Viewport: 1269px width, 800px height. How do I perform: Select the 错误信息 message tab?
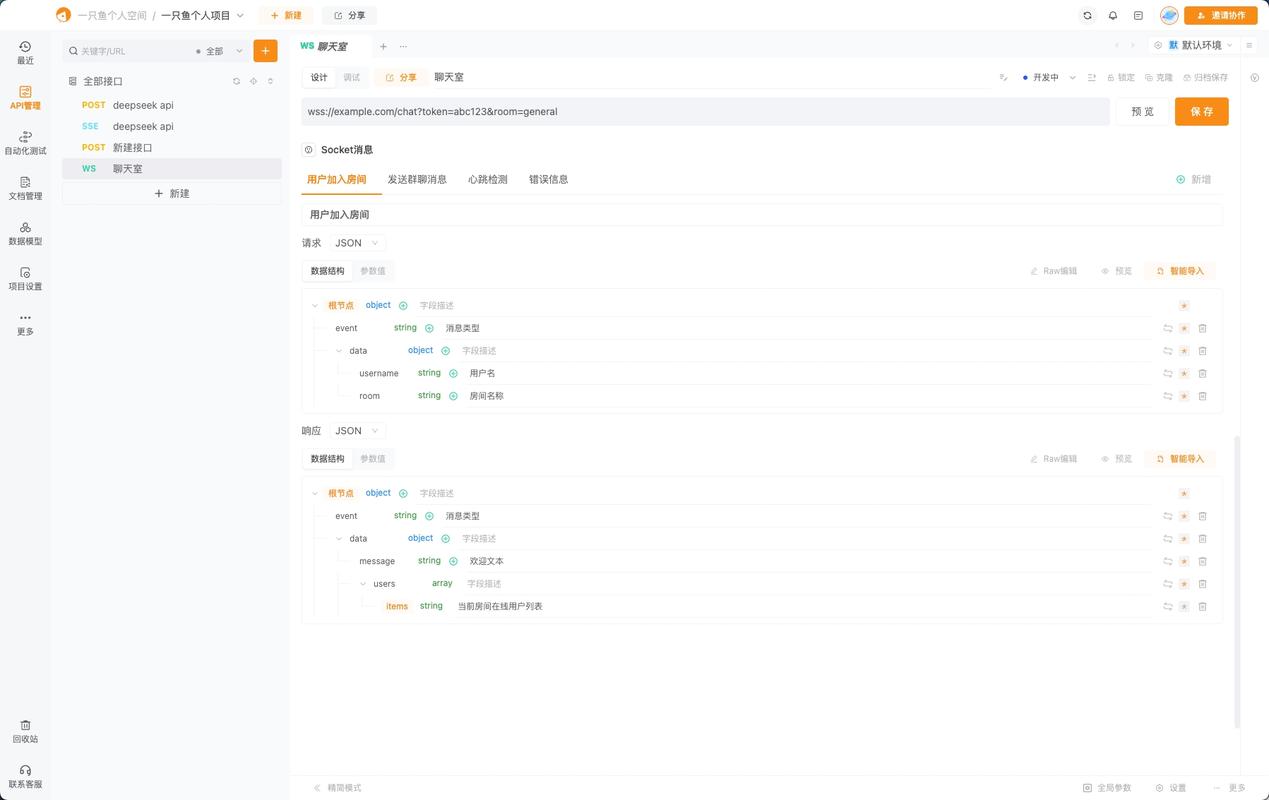[x=548, y=179]
